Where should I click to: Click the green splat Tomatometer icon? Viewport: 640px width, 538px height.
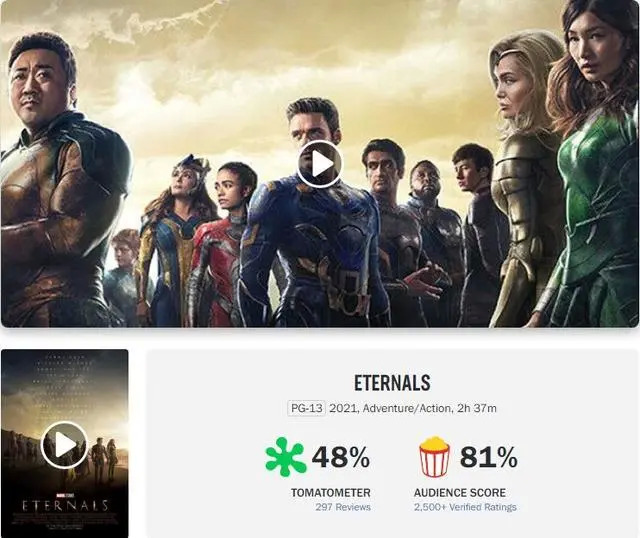tap(285, 457)
